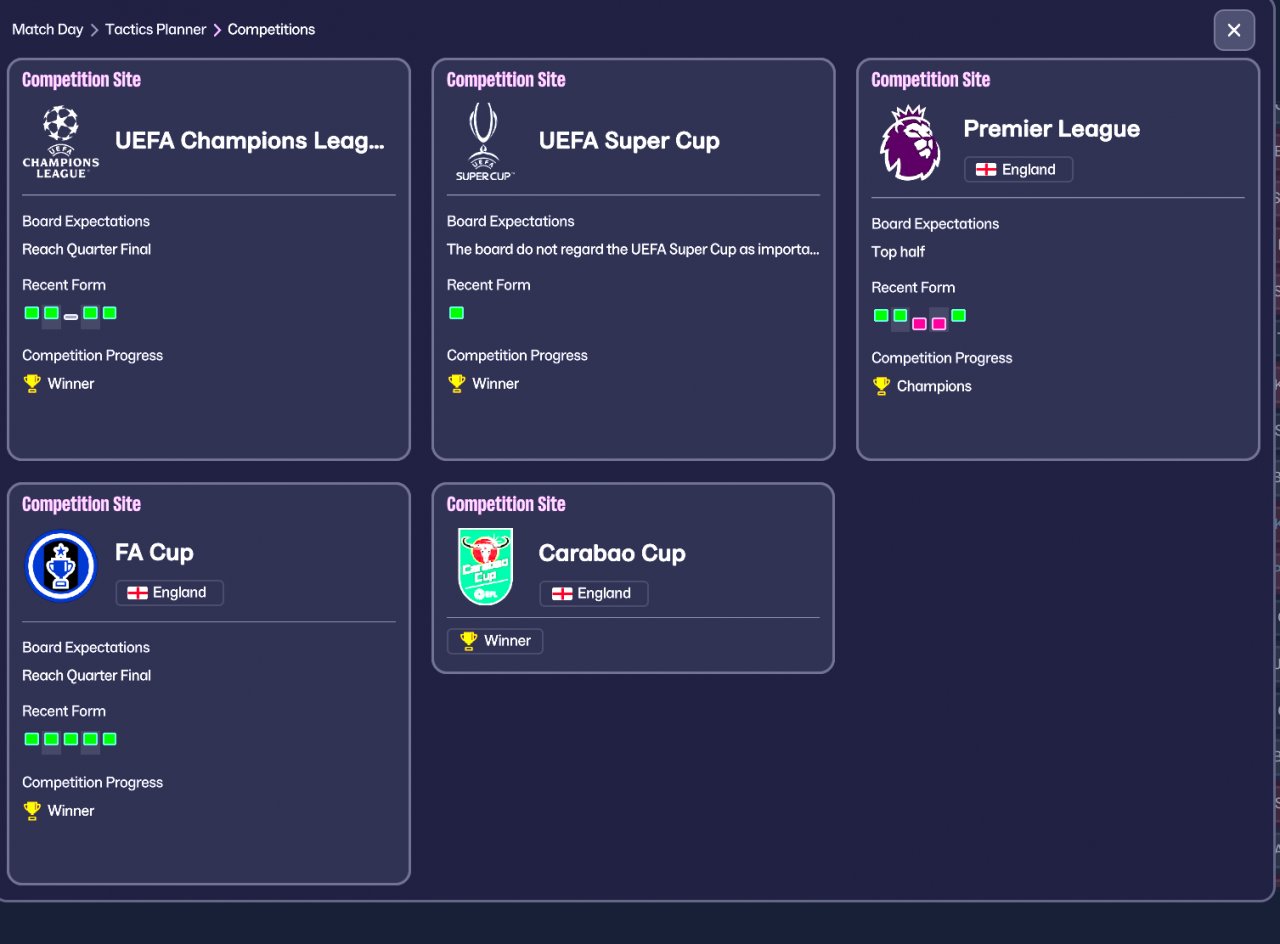Click the UEFA Champions League logo

coord(61,141)
